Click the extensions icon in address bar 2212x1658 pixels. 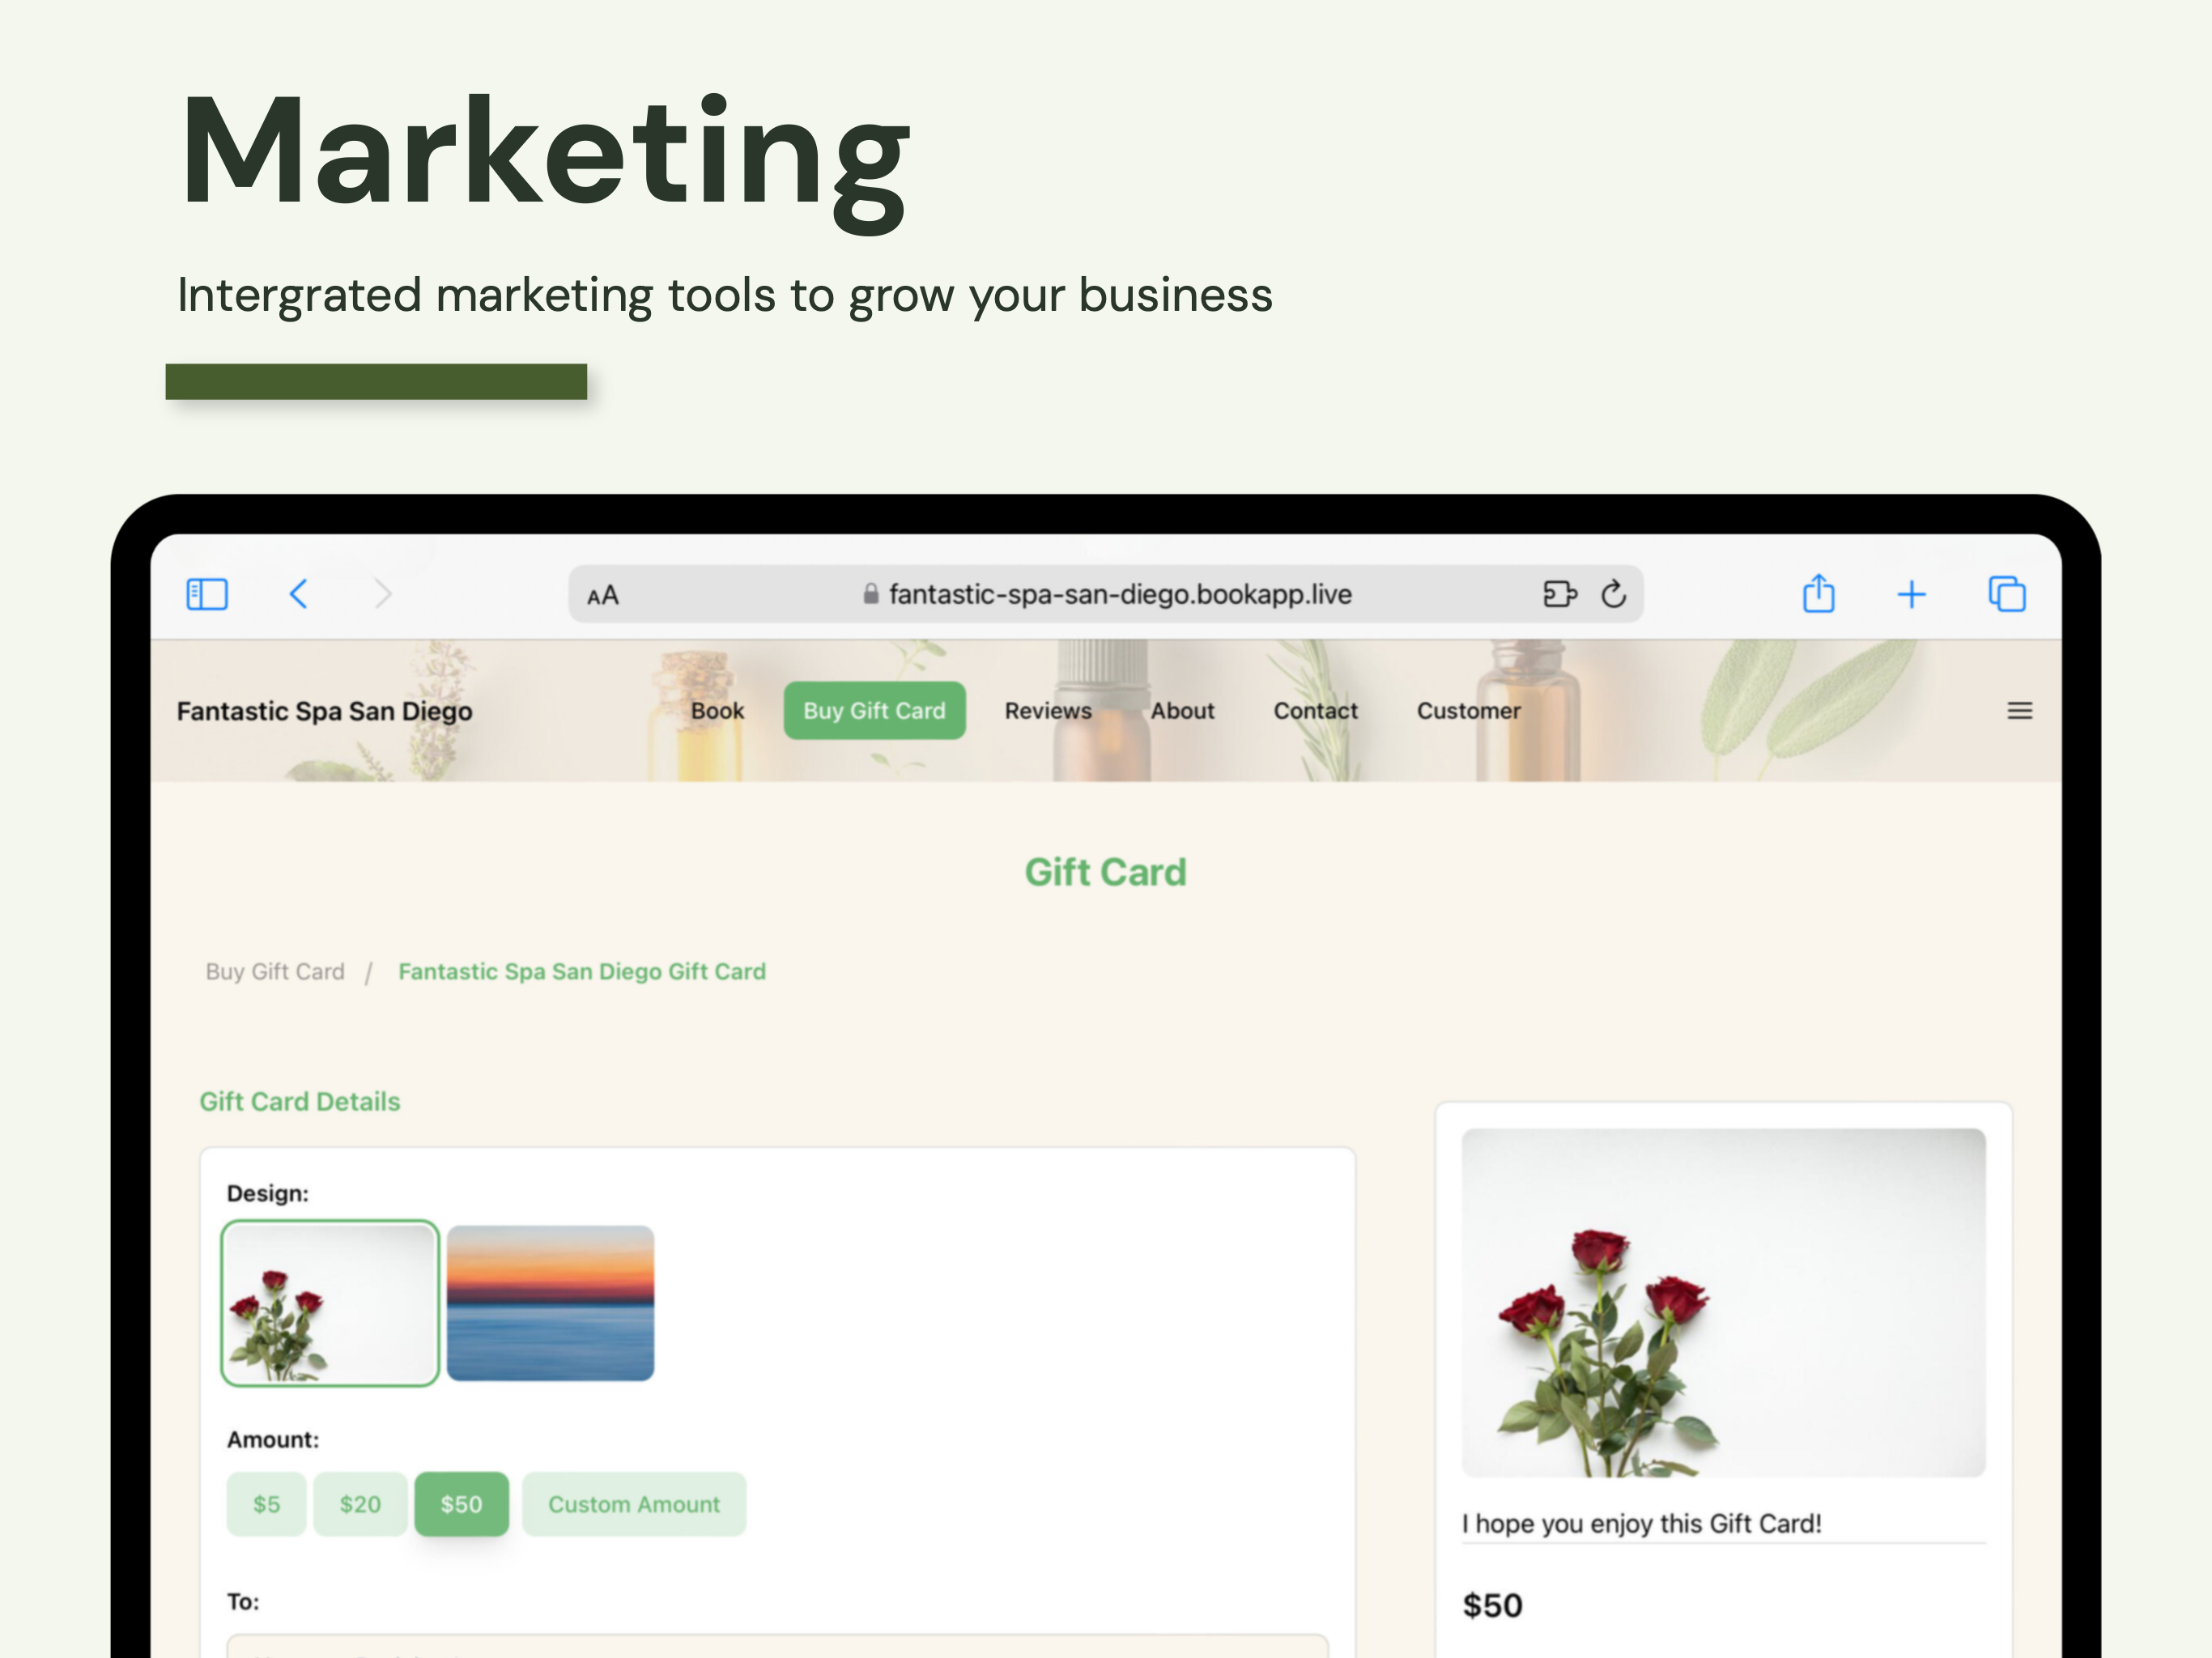pyautogui.click(x=1559, y=595)
